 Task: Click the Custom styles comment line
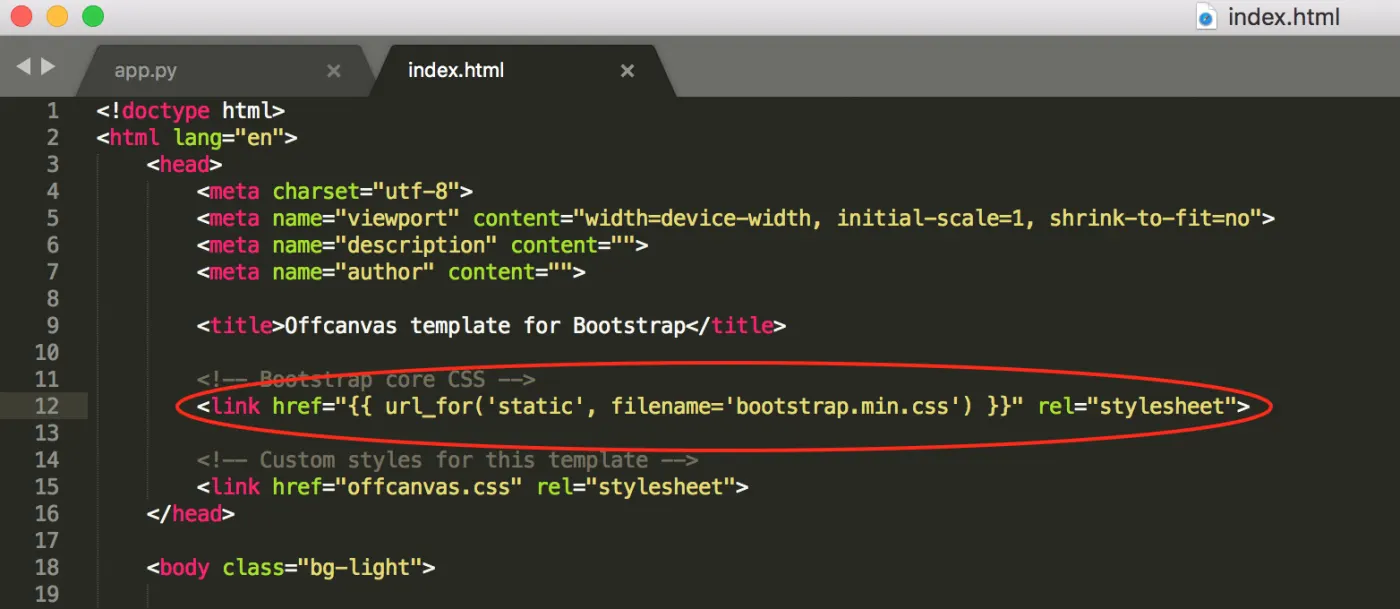[x=447, y=460]
